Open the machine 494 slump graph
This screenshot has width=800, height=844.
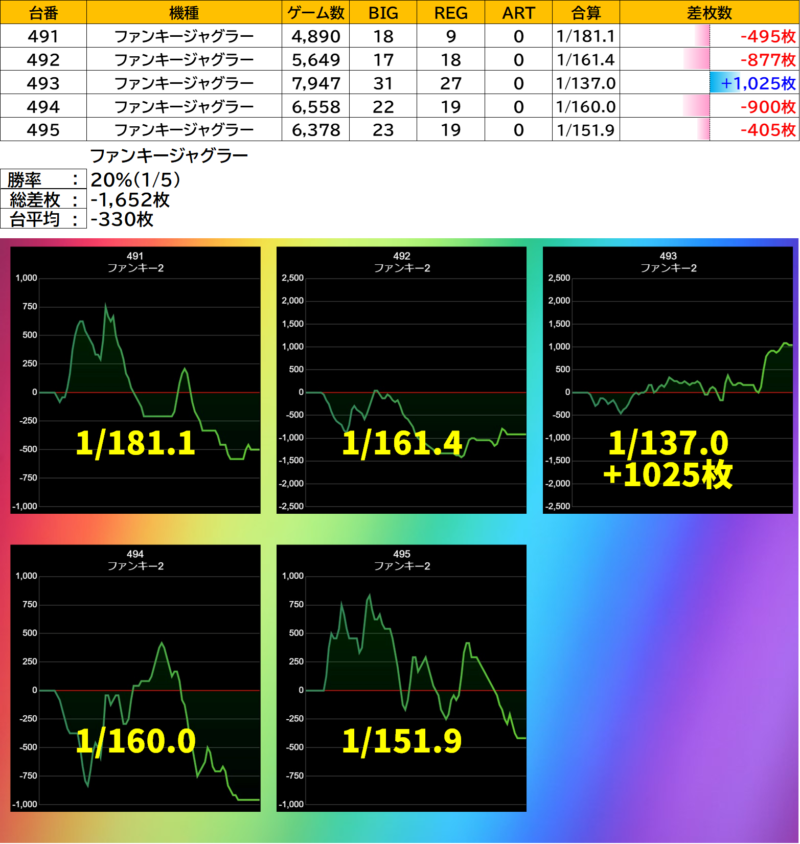136,678
